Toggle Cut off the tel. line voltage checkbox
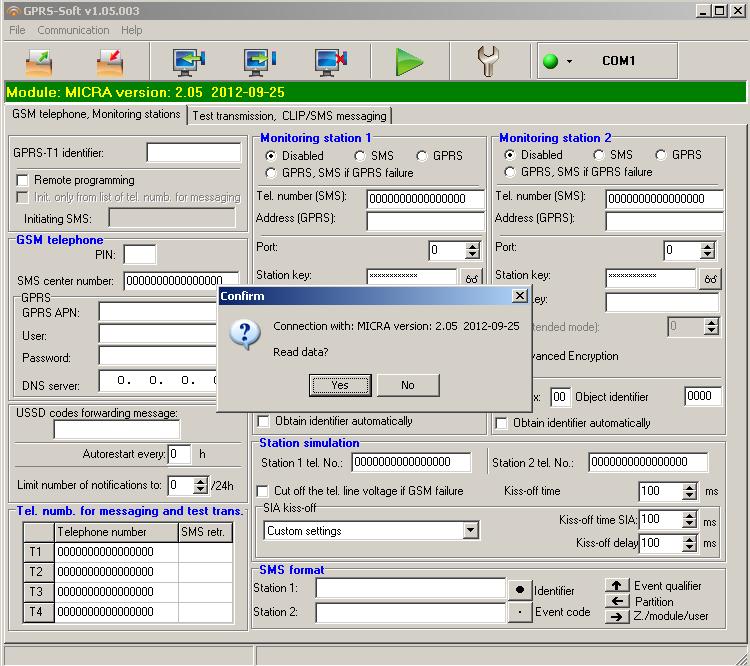The height and width of the screenshot is (666, 750). (262, 491)
